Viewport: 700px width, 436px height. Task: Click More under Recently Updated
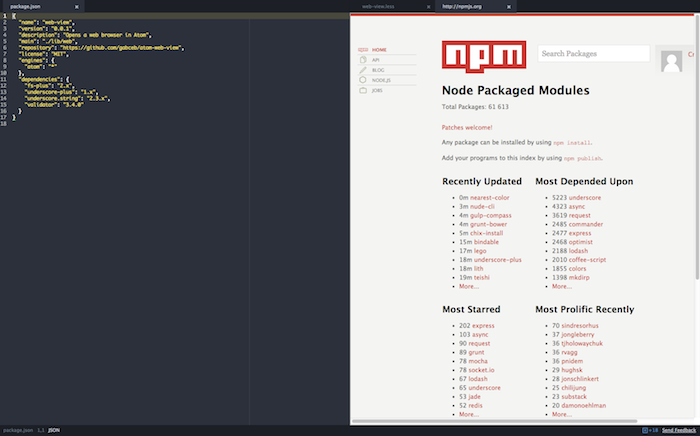click(x=469, y=287)
